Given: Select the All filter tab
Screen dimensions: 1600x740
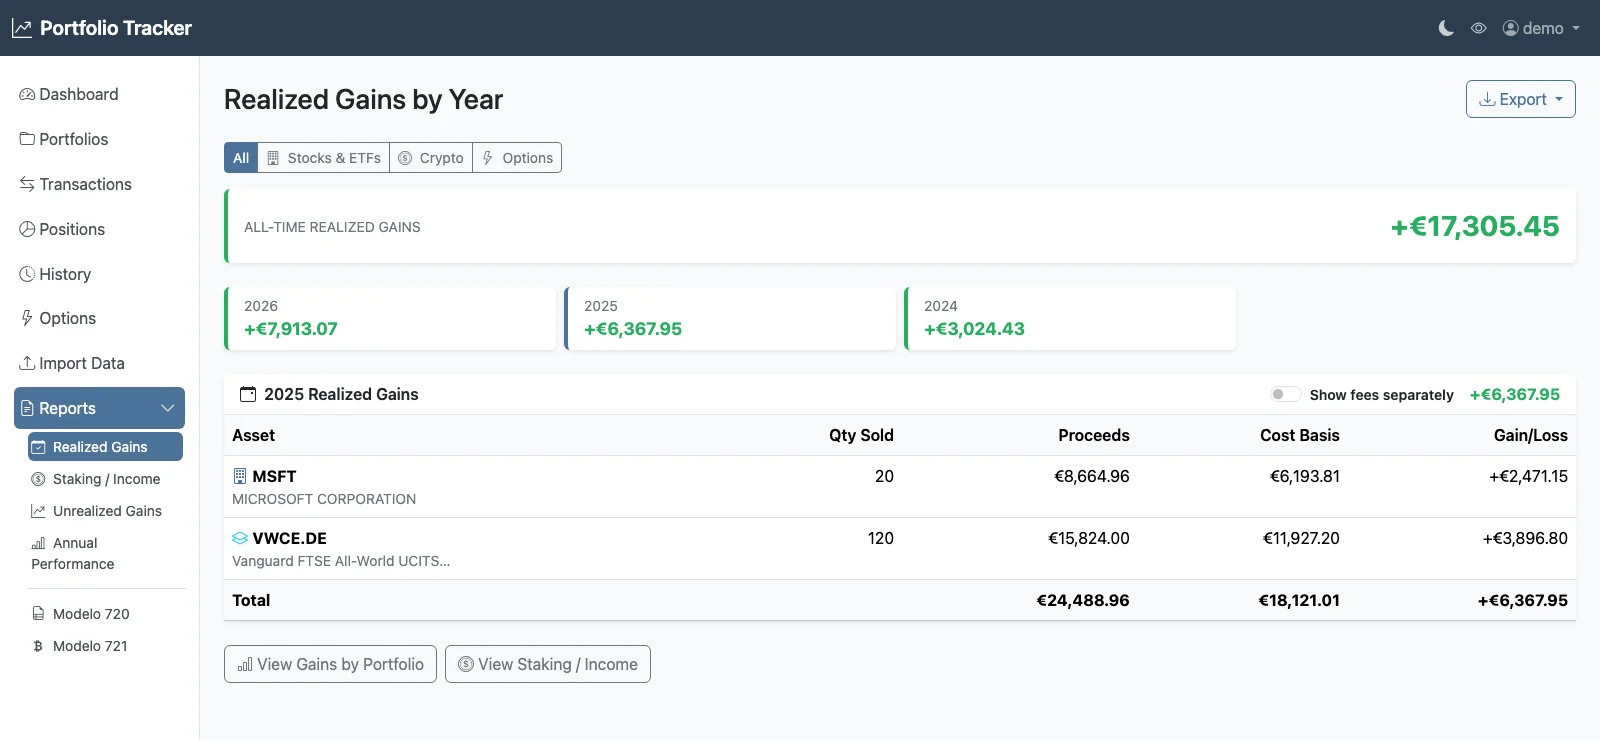Looking at the screenshot, I should (x=241, y=158).
